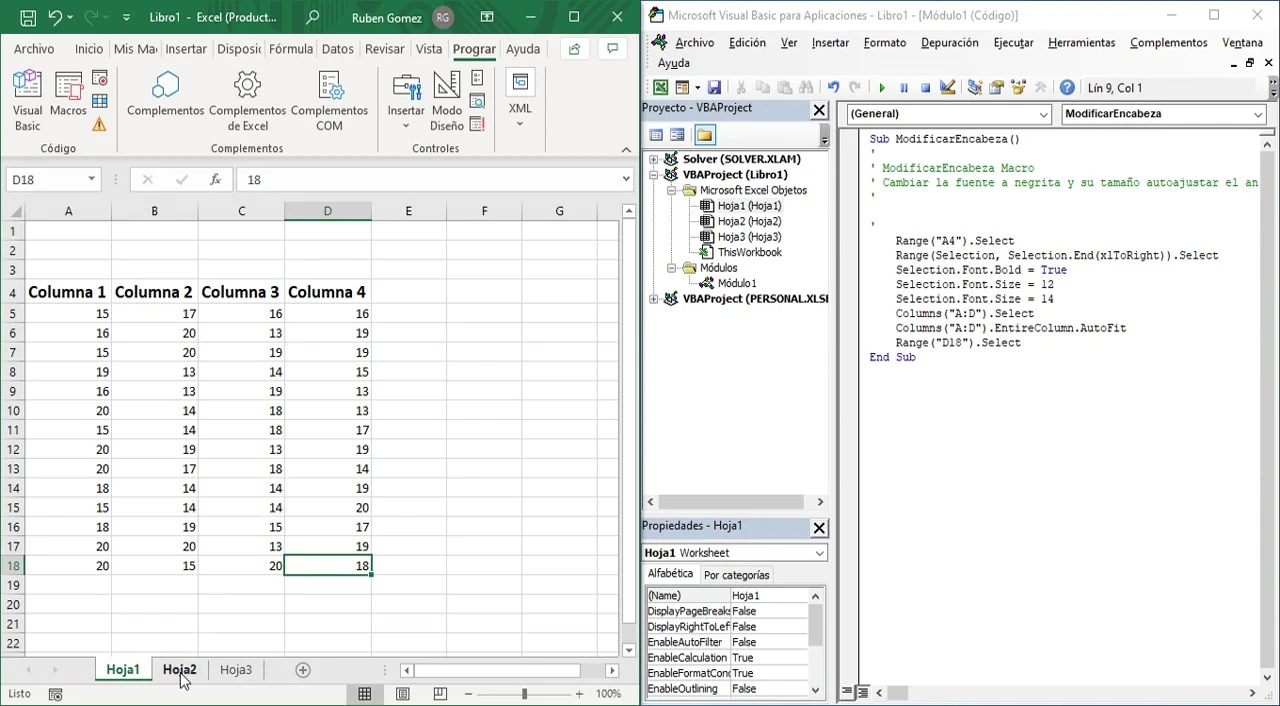Save the project in VBA toolbar

714,88
